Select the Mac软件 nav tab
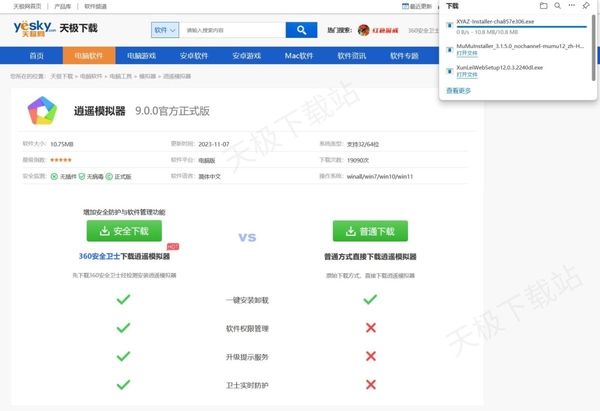This screenshot has width=600, height=411. tap(299, 55)
